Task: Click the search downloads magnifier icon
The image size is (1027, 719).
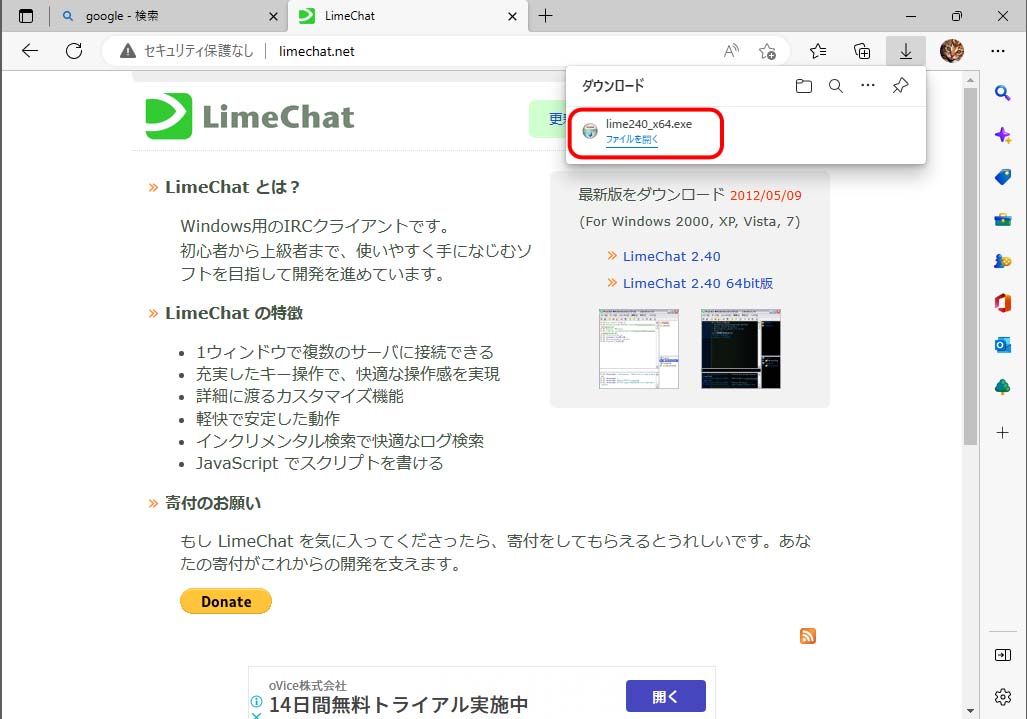Action: (835, 85)
